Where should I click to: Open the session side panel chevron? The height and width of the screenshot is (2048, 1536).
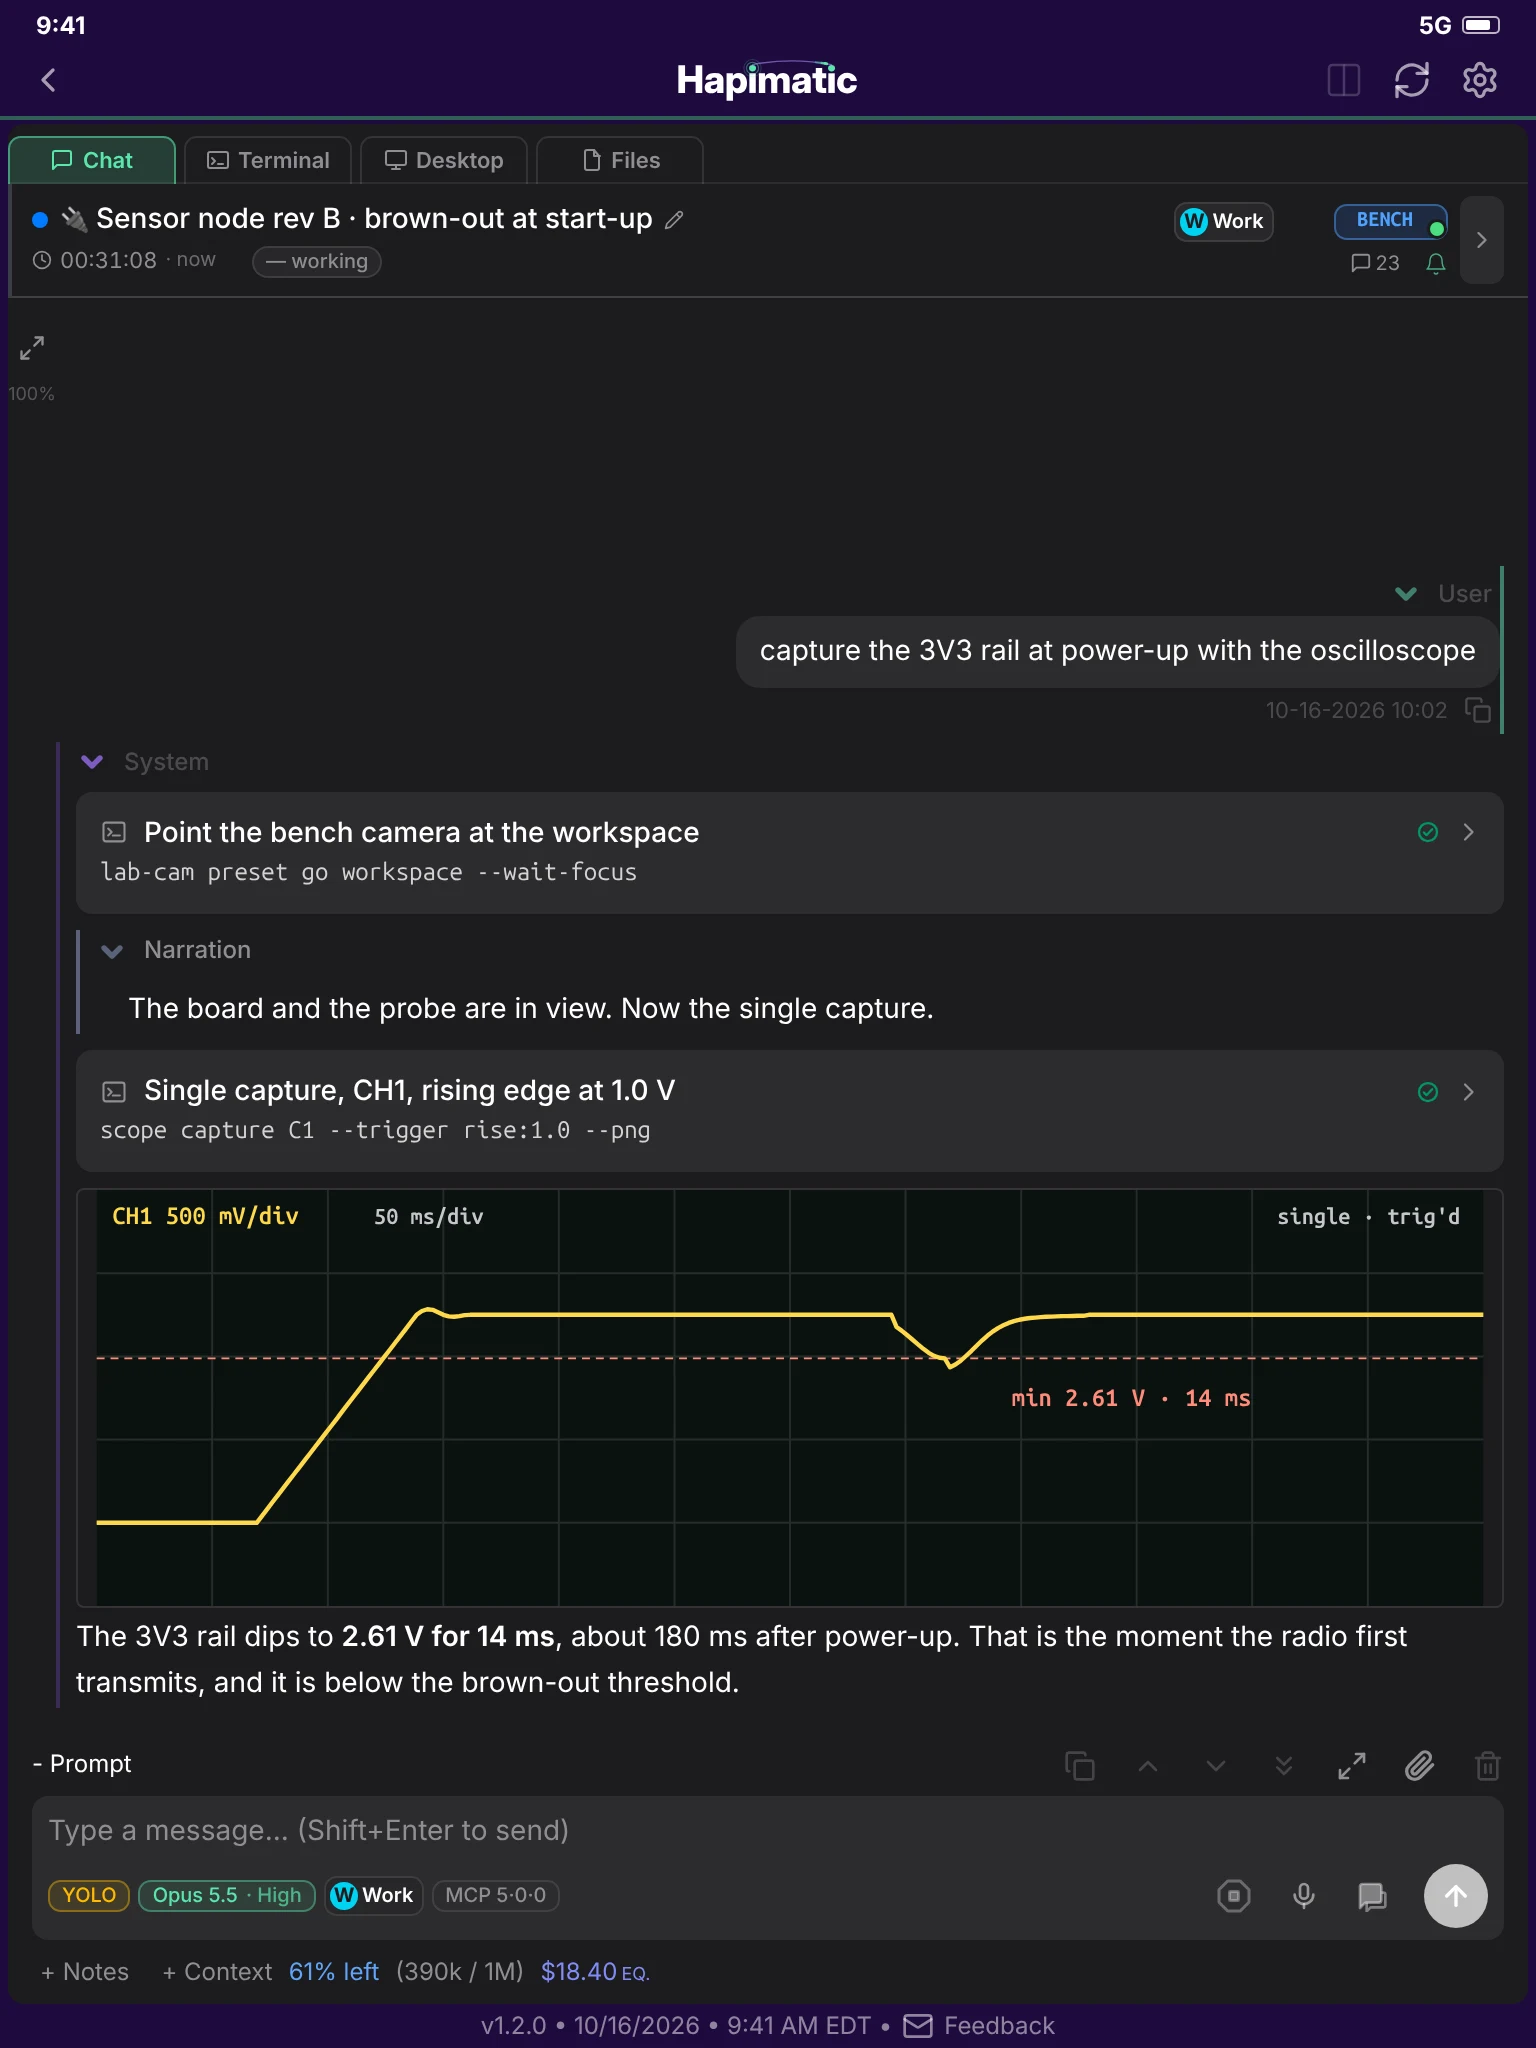pyautogui.click(x=1482, y=240)
